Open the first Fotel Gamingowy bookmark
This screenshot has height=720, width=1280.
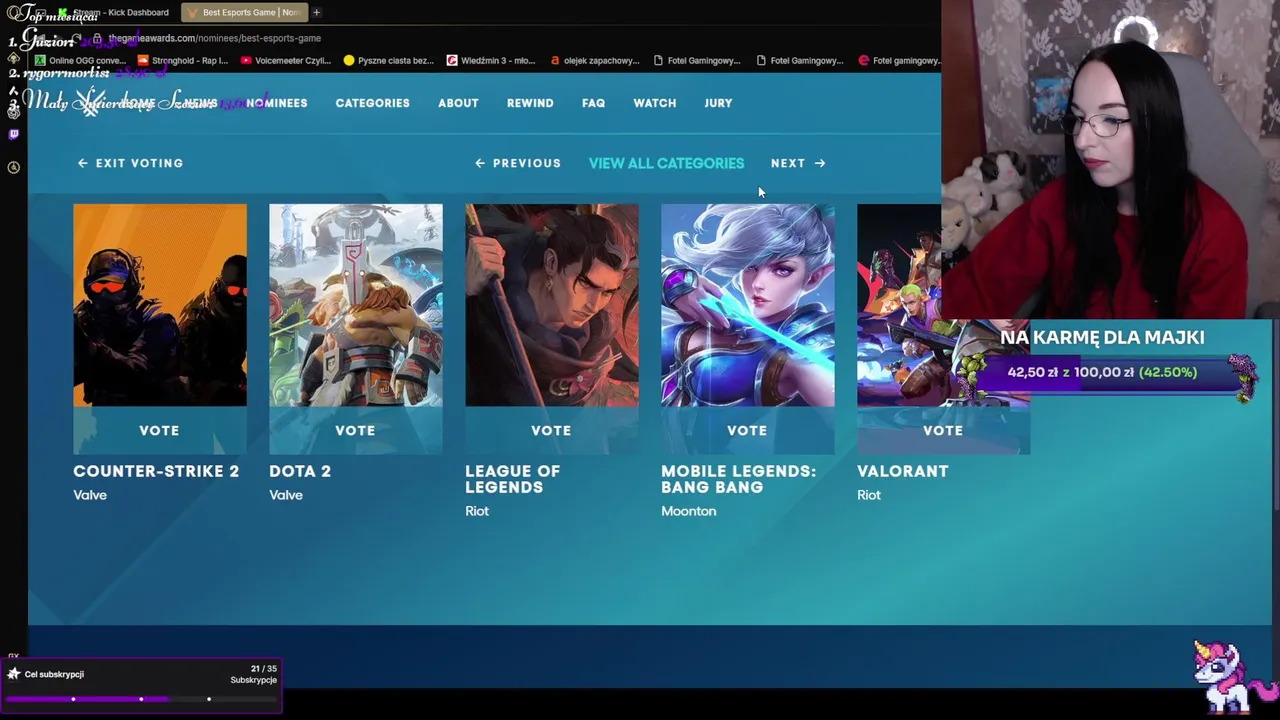pyautogui.click(x=697, y=60)
